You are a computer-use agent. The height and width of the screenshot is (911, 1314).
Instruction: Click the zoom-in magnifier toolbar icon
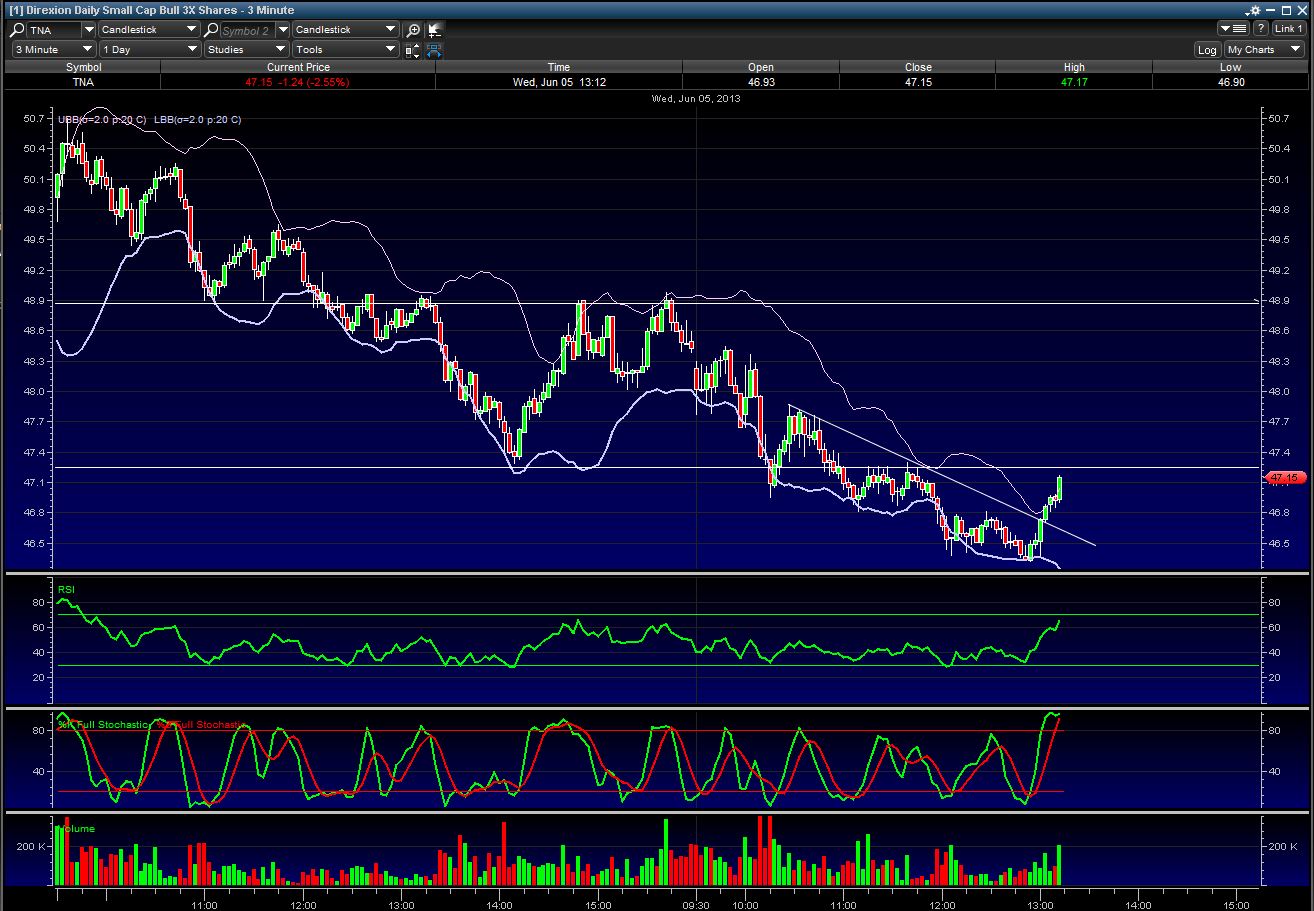click(x=413, y=30)
